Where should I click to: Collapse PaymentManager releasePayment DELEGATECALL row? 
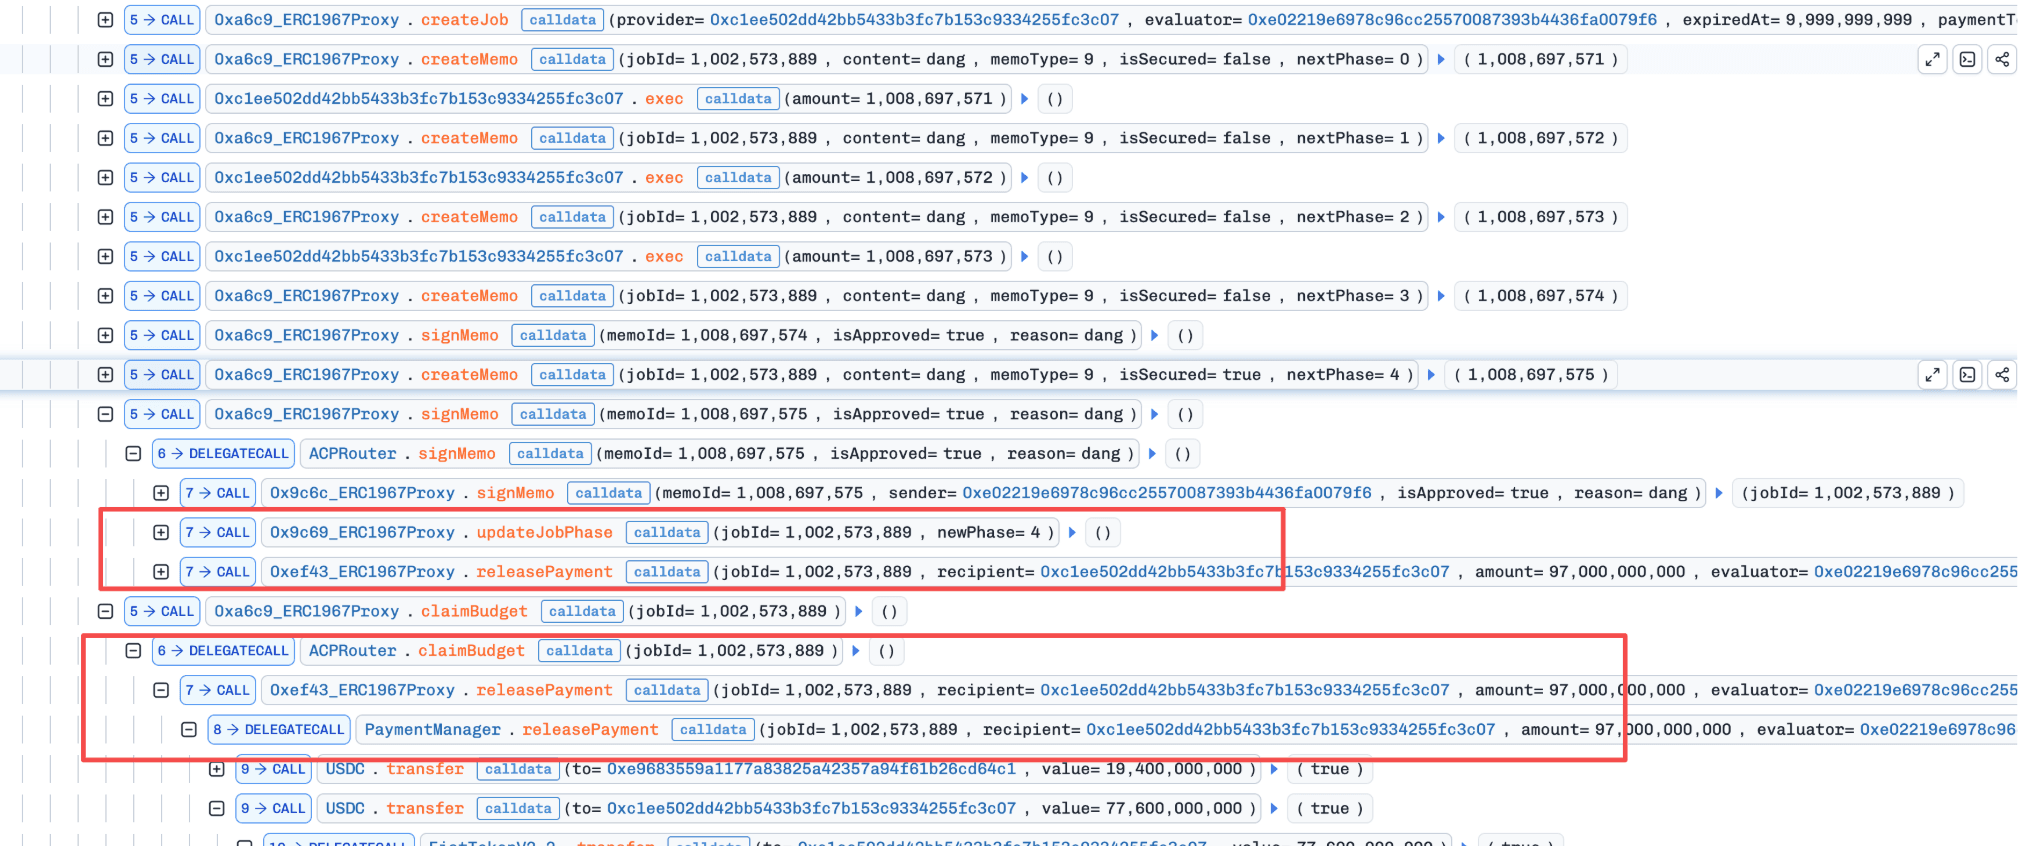click(189, 730)
